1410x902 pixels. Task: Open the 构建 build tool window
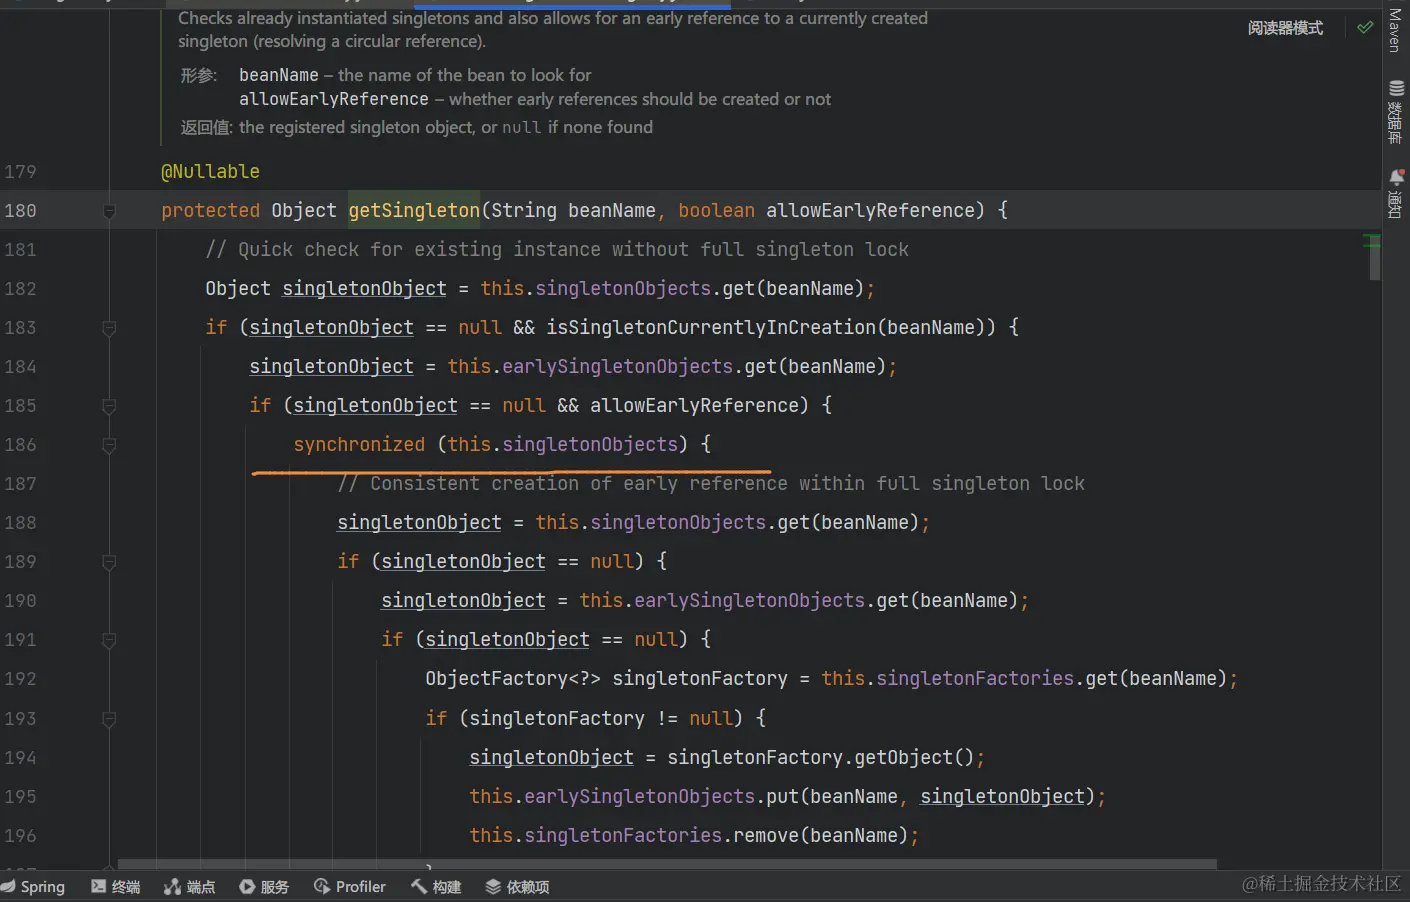tap(436, 887)
